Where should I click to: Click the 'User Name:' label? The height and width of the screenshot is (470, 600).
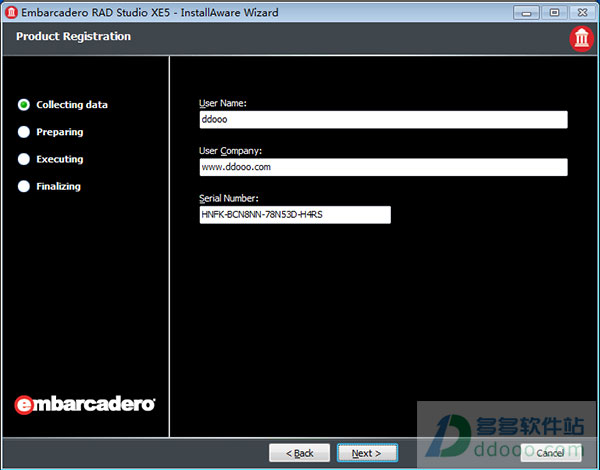click(223, 103)
